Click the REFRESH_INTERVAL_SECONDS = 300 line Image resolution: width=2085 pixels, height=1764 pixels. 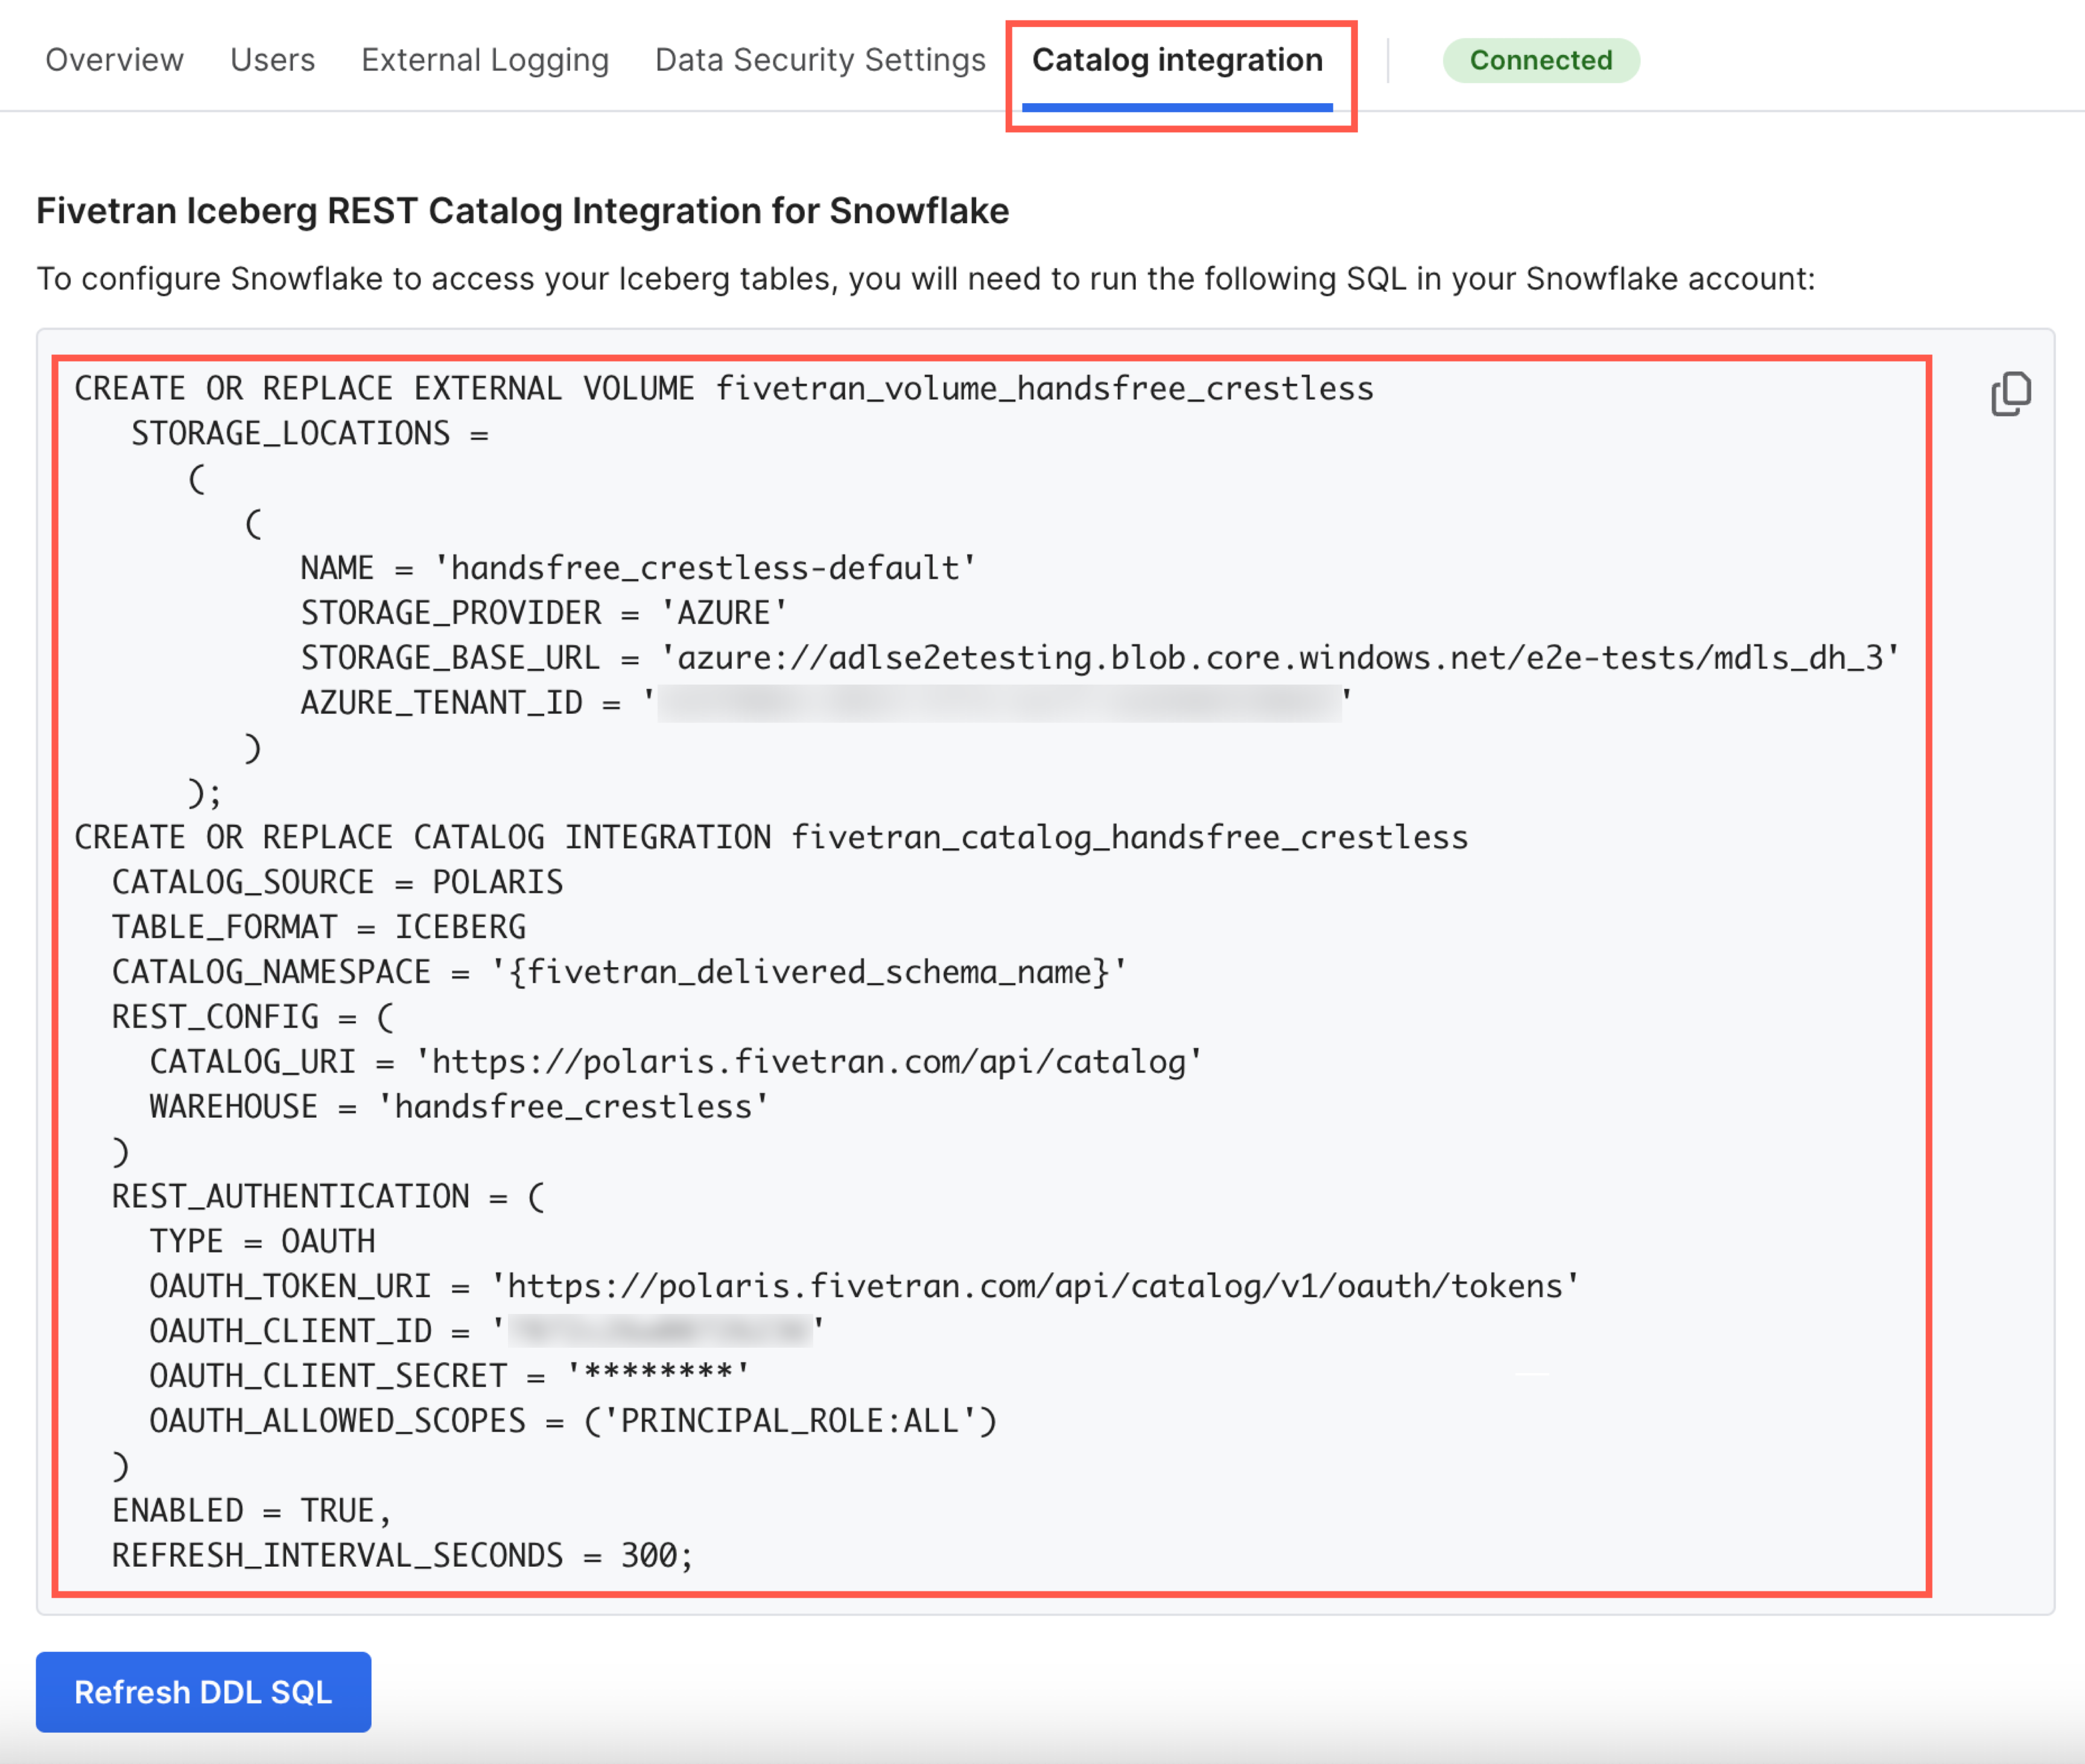[x=402, y=1555]
